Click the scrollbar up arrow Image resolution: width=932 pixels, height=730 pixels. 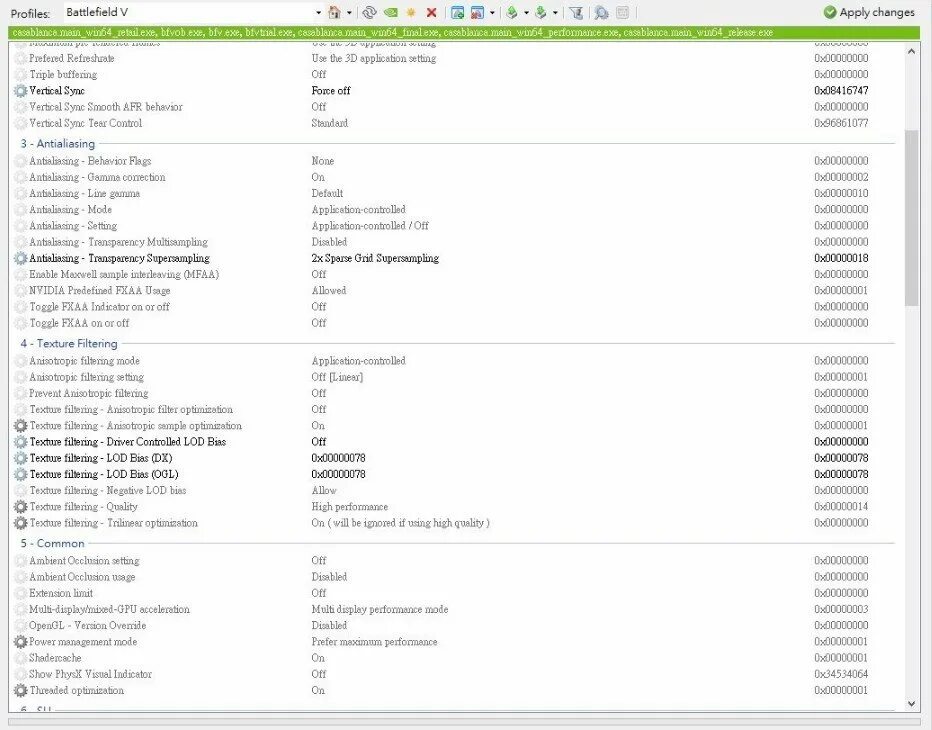click(x=912, y=52)
